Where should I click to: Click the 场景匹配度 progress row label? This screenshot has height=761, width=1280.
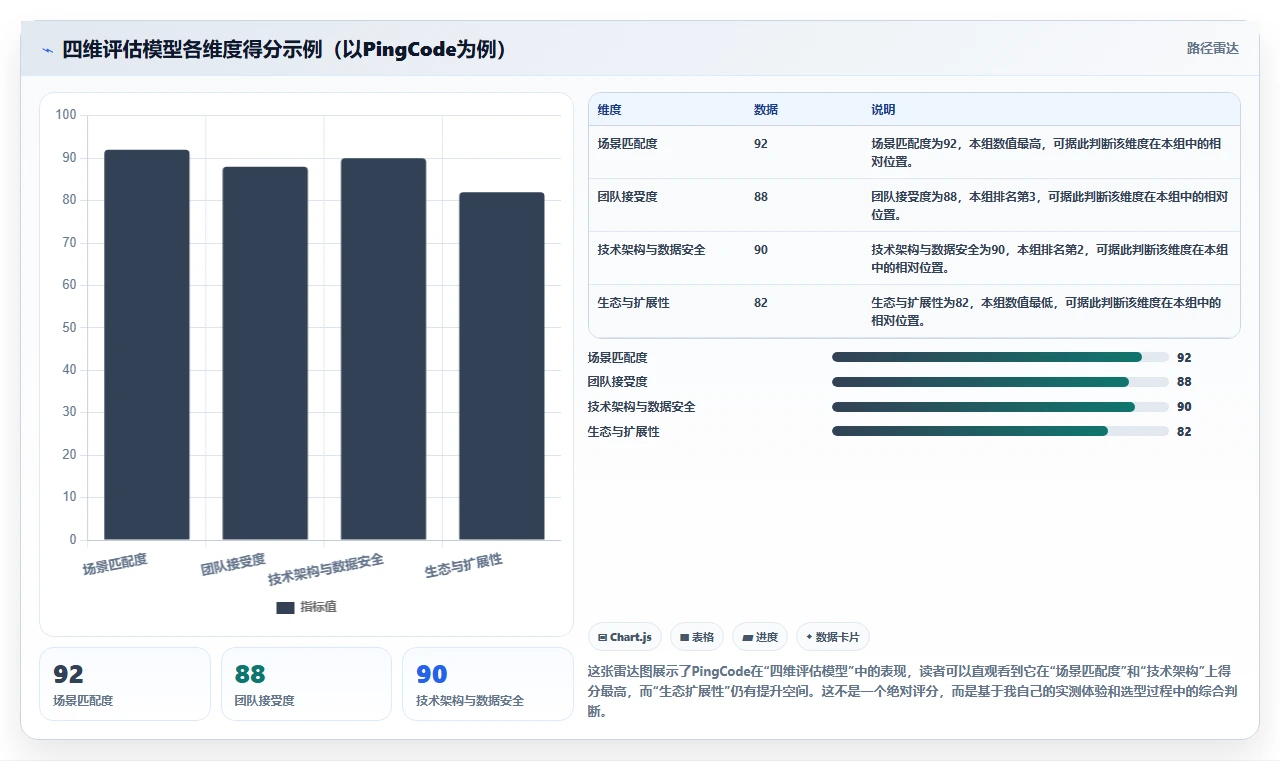click(617, 357)
